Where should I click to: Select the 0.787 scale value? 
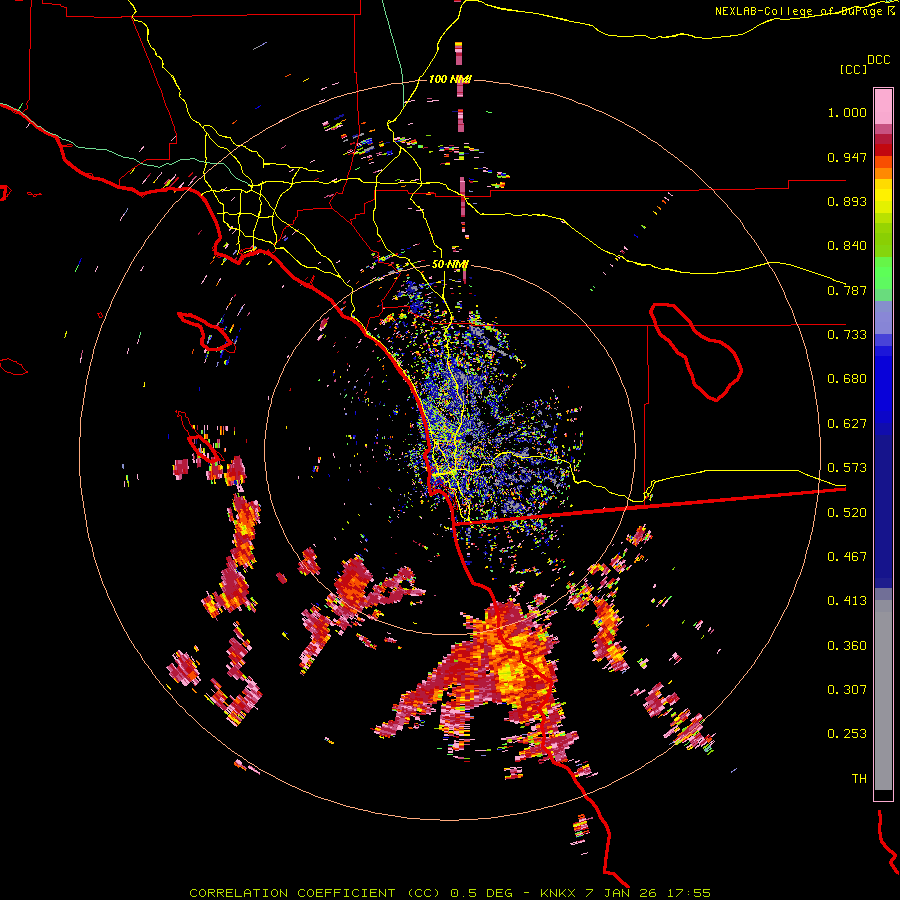coord(847,290)
